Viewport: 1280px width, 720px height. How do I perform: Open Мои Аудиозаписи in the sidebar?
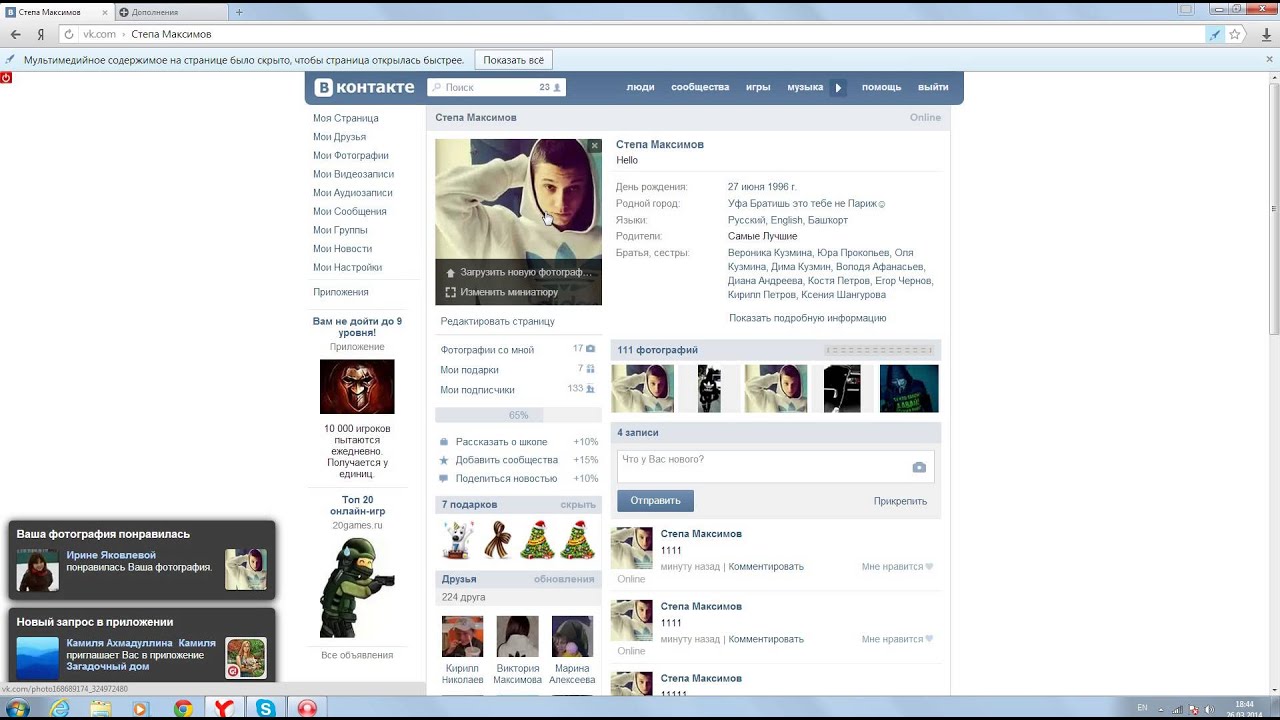[x=353, y=193]
